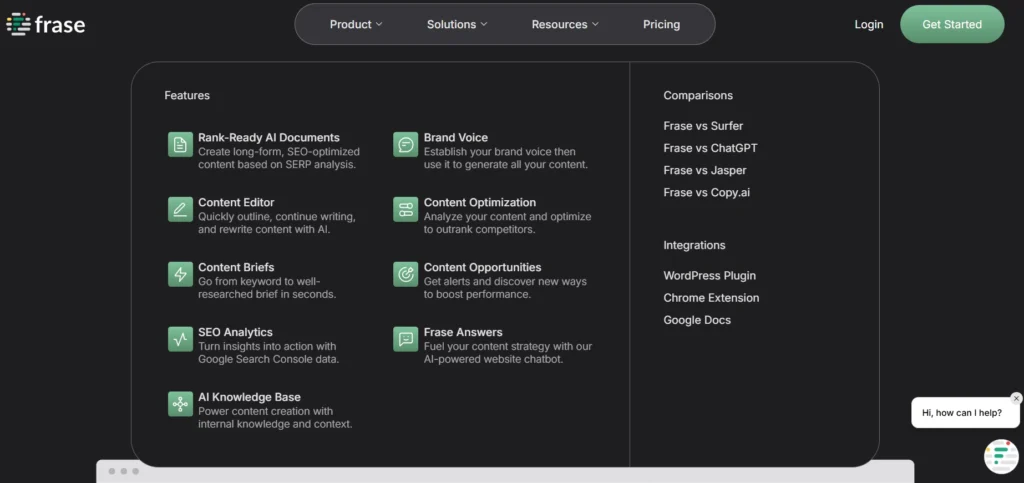The height and width of the screenshot is (483, 1024).
Task: Click the Rank-Ready AI Documents icon
Action: click(180, 144)
